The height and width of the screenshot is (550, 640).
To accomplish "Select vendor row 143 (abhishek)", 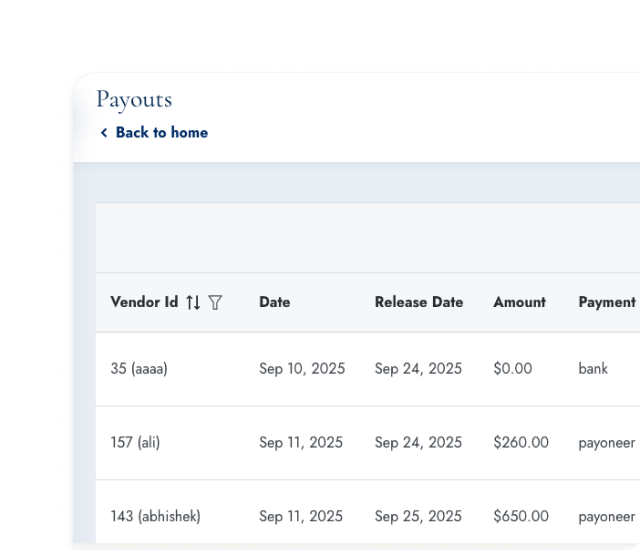I will [155, 516].
